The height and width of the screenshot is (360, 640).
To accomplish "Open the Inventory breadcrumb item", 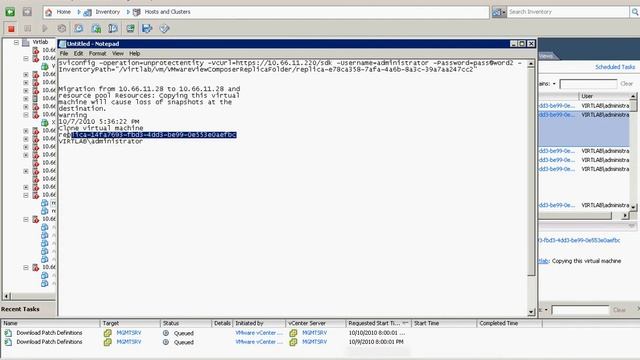I will point(107,12).
